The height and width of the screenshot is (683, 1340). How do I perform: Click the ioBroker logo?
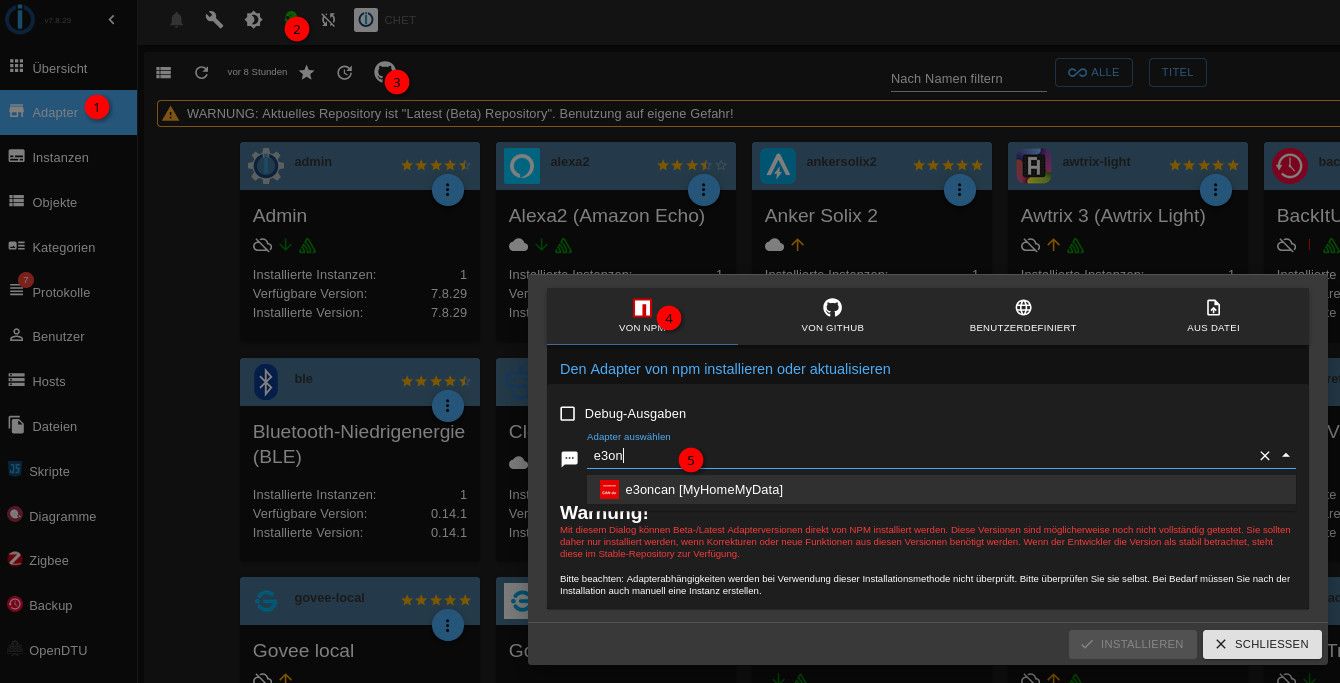(22, 20)
